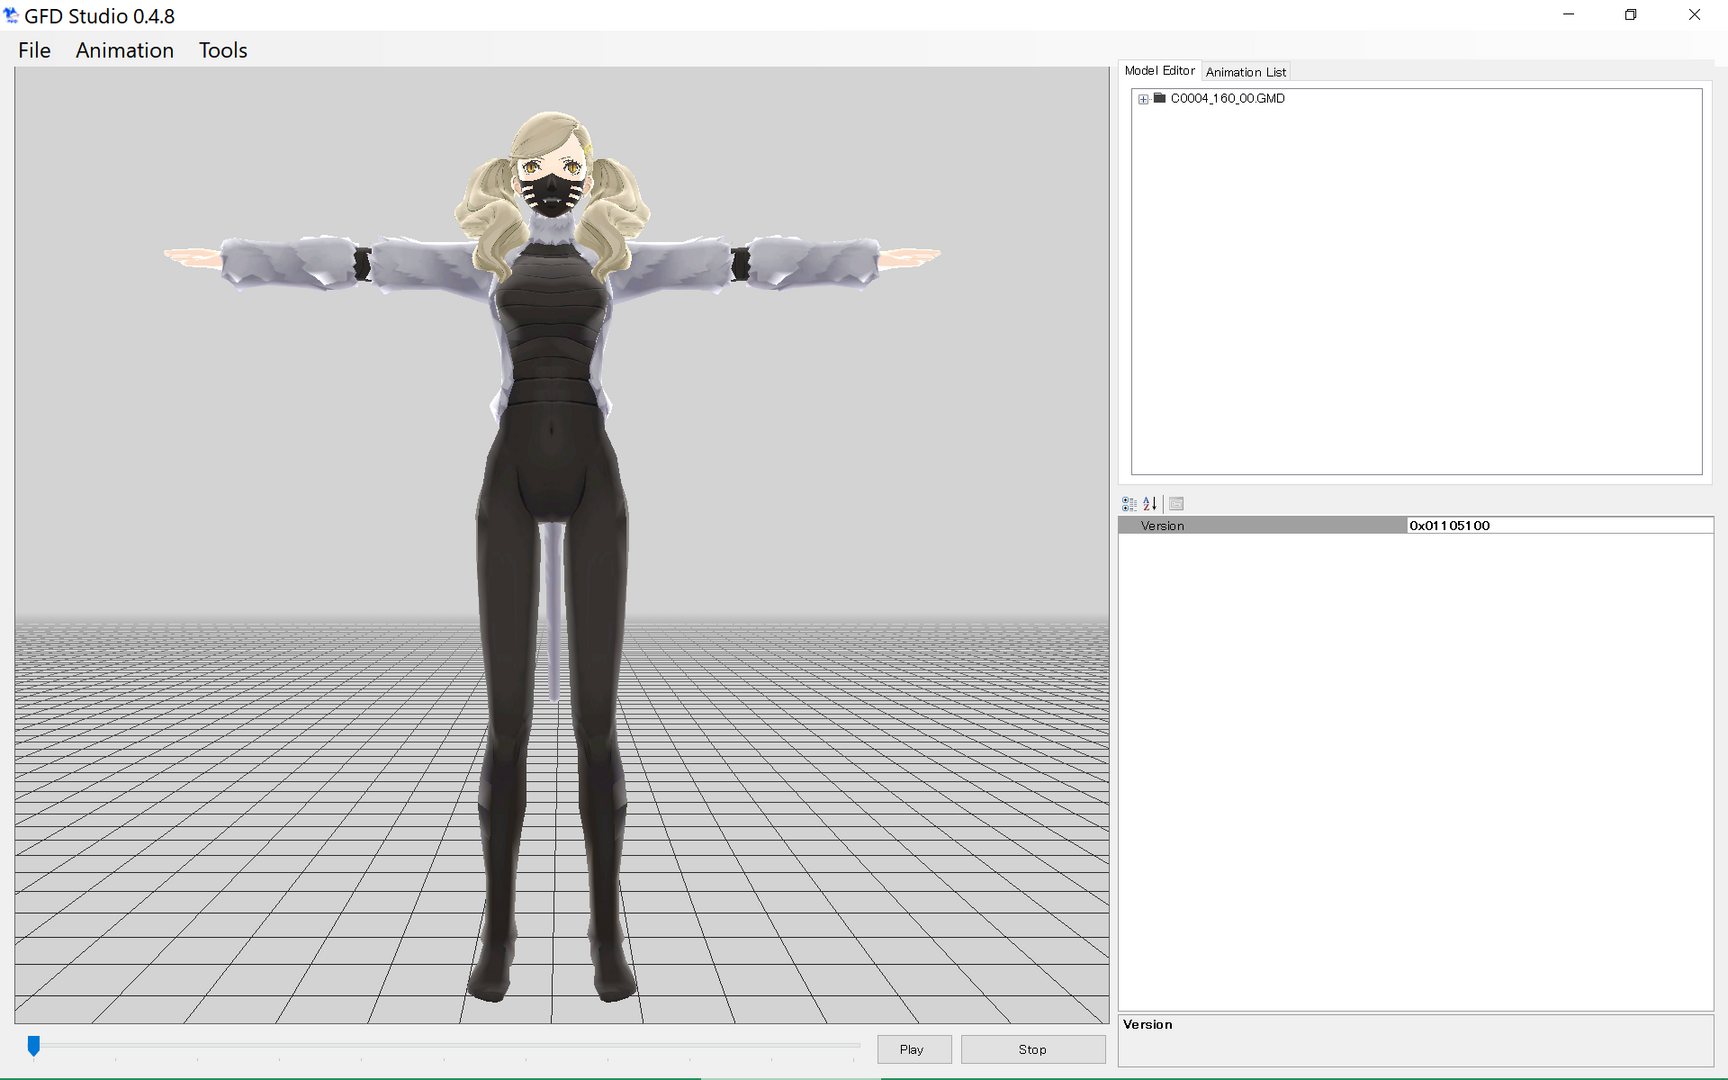The width and height of the screenshot is (1728, 1080).
Task: Play the animation
Action: coord(913,1049)
